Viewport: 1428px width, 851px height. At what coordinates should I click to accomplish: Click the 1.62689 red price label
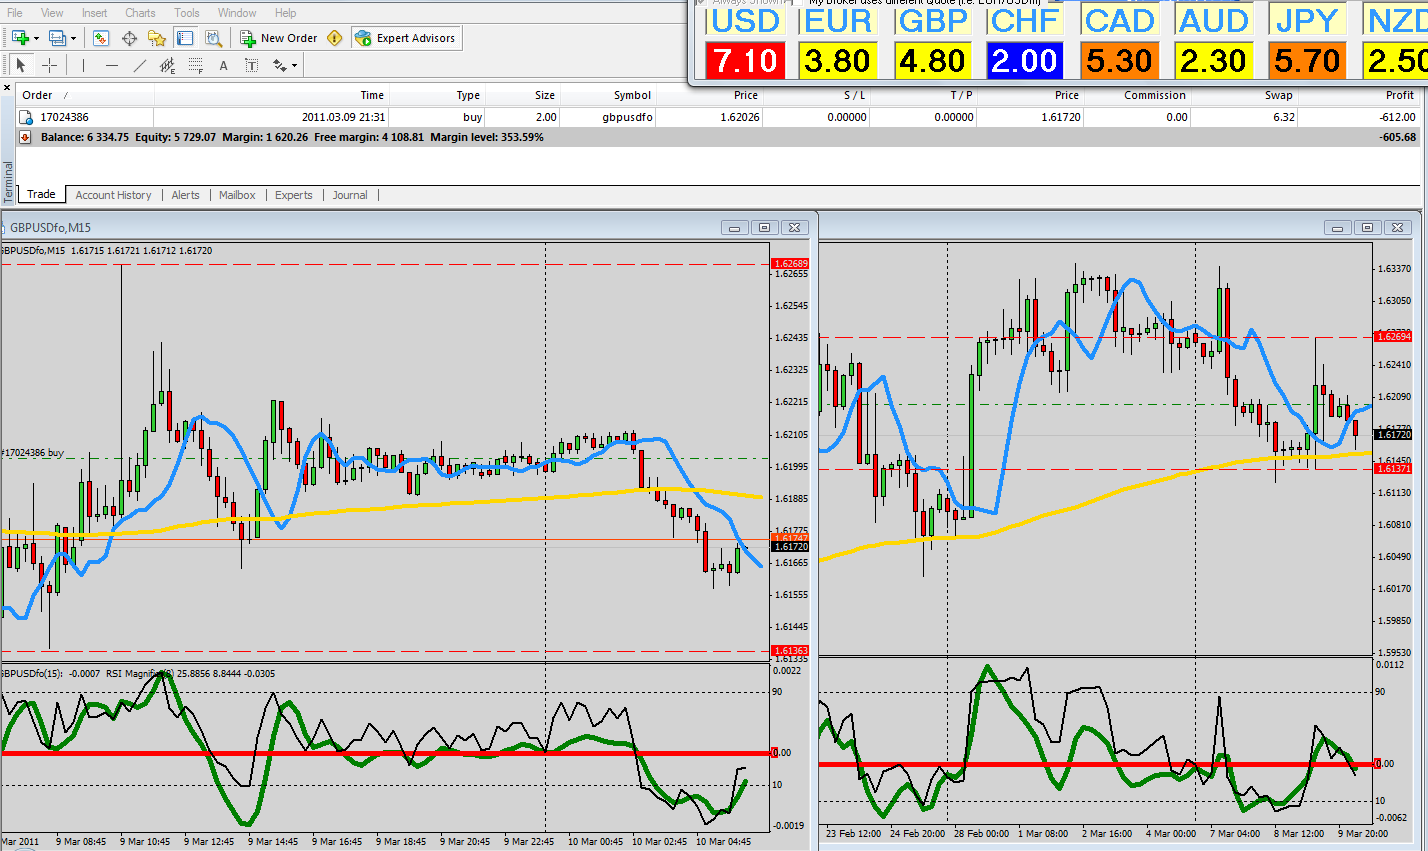[790, 264]
